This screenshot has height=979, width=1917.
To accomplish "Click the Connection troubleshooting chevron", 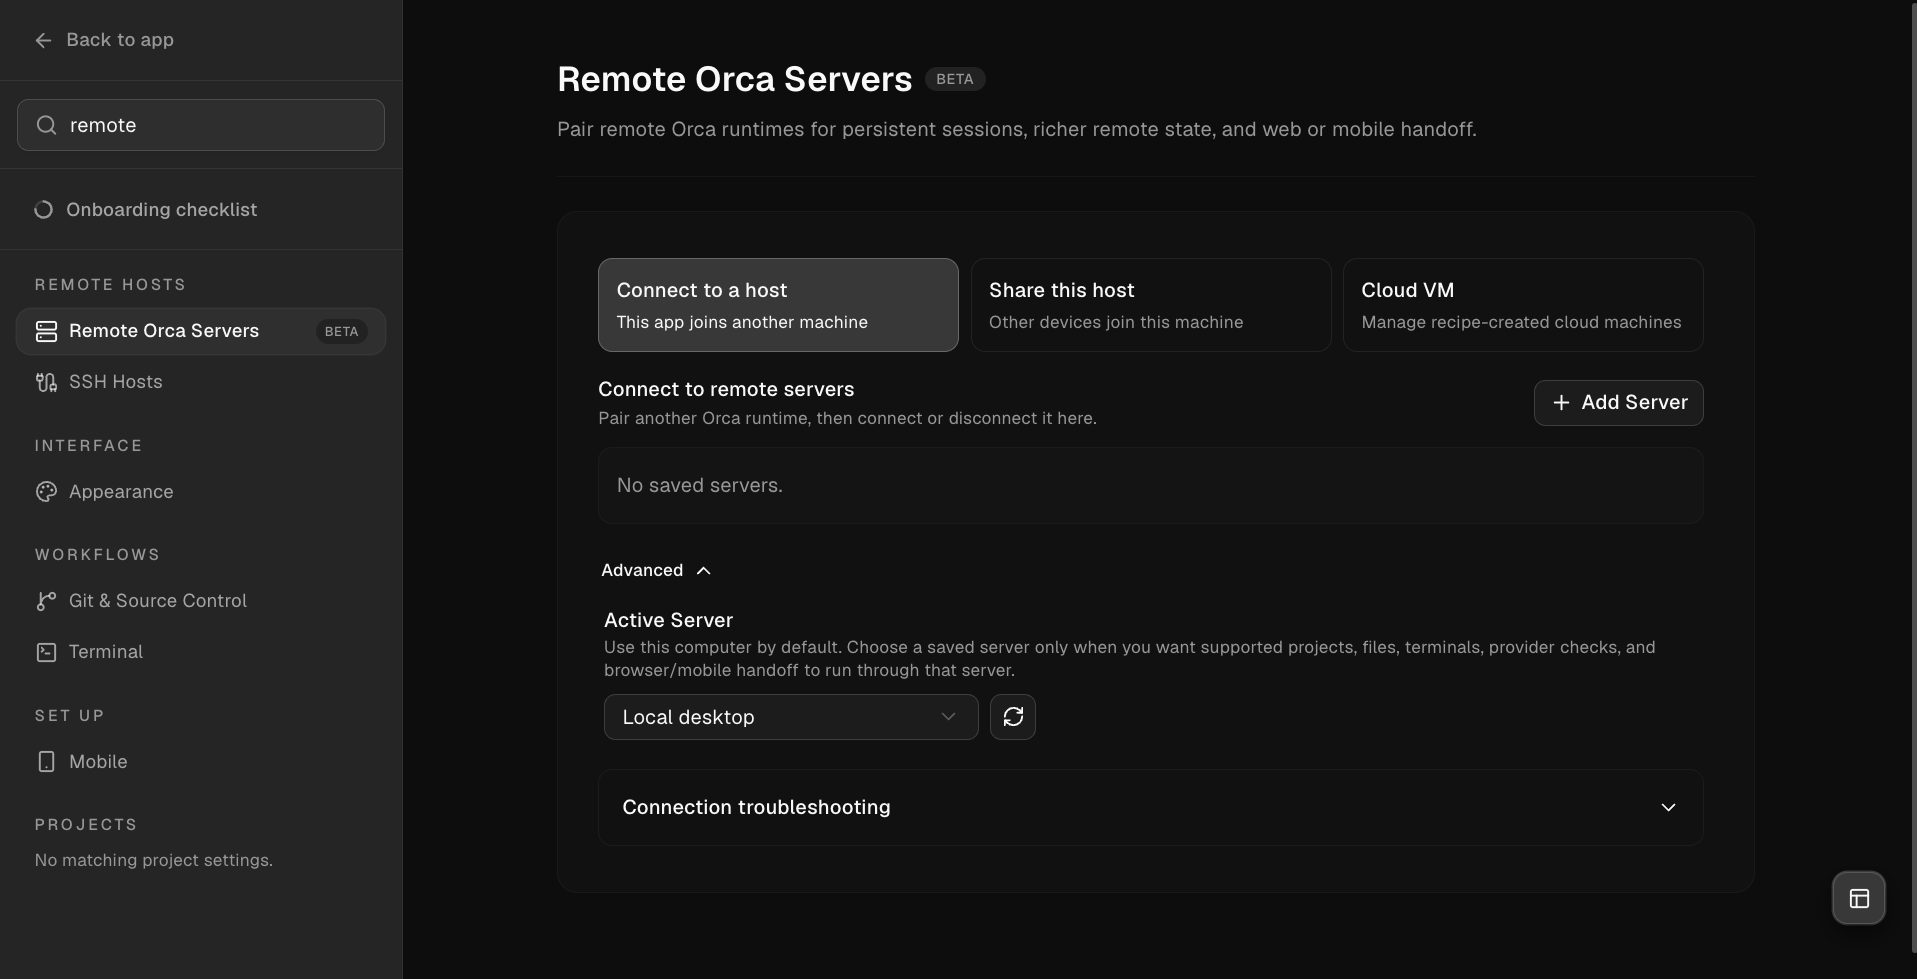I will pyautogui.click(x=1668, y=807).
